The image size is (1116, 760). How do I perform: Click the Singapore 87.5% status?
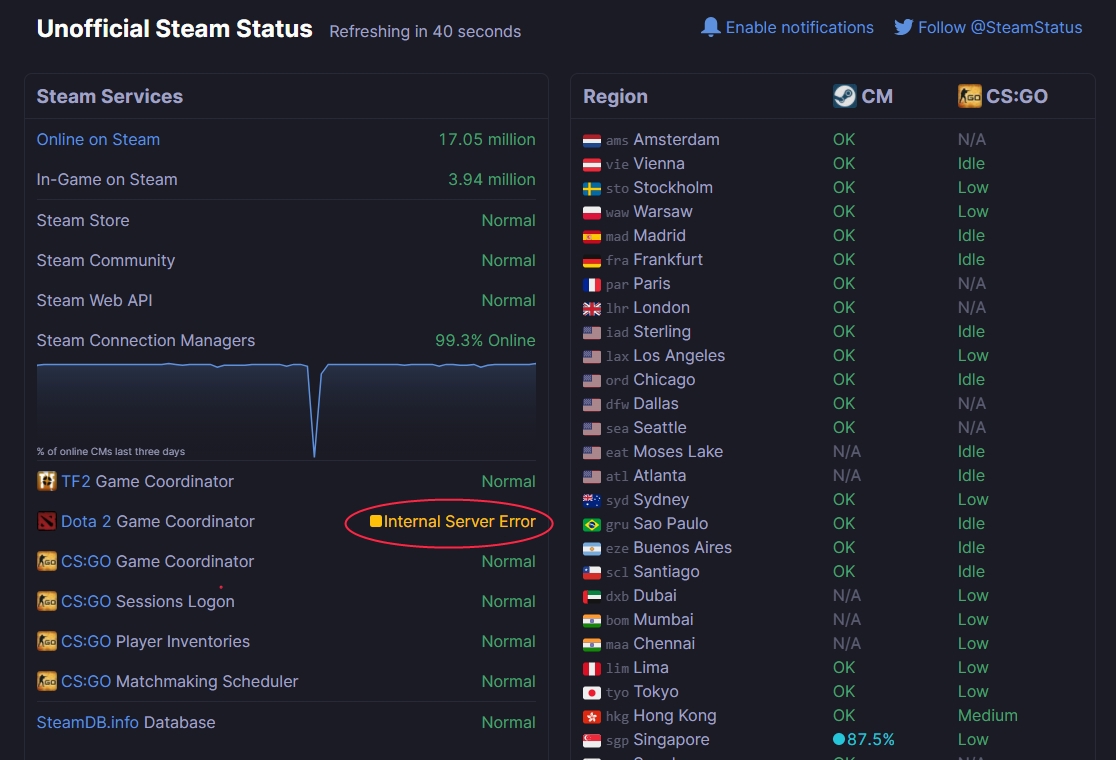point(864,740)
